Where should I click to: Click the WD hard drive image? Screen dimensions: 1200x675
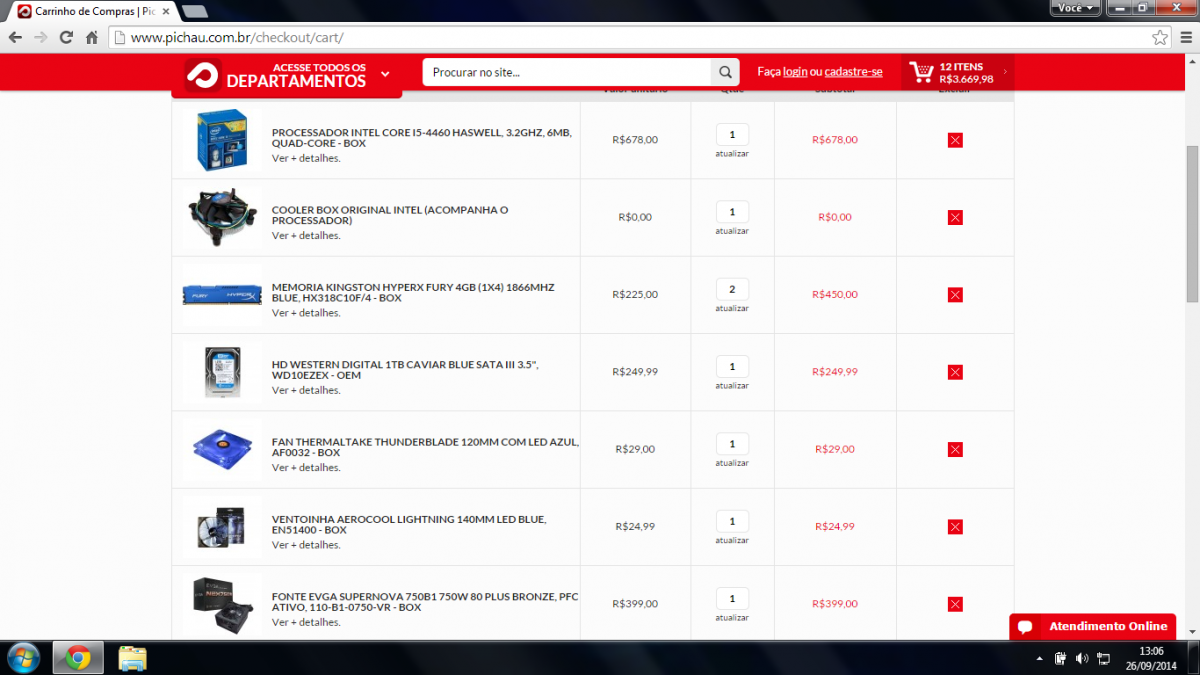222,372
